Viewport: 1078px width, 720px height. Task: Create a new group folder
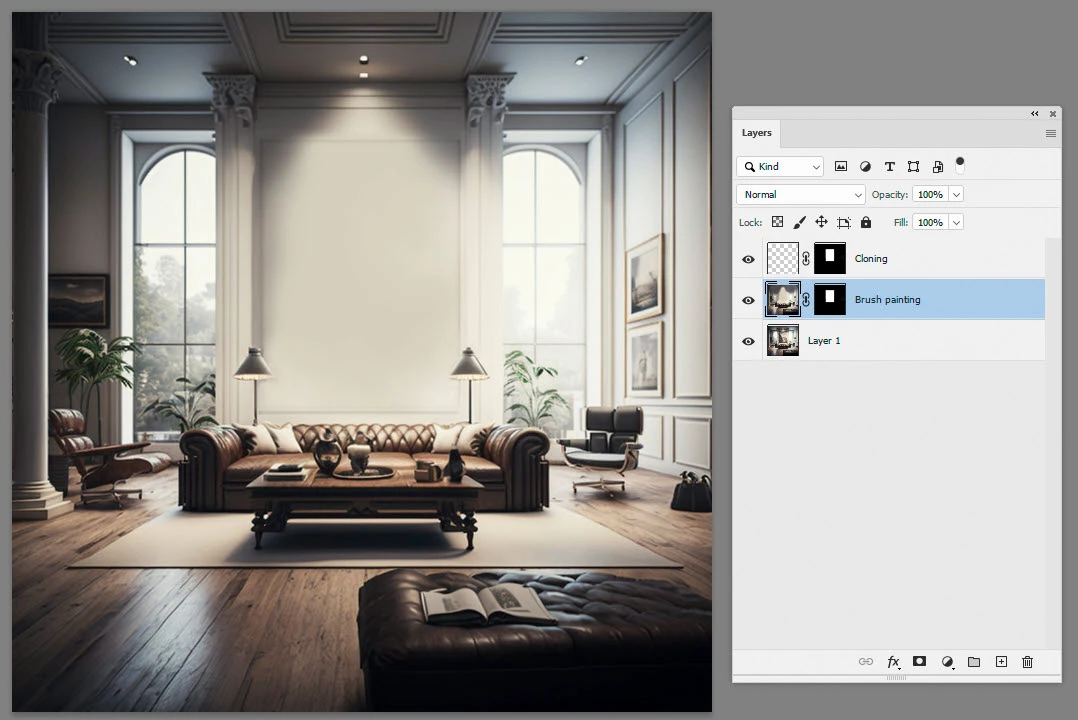click(974, 662)
